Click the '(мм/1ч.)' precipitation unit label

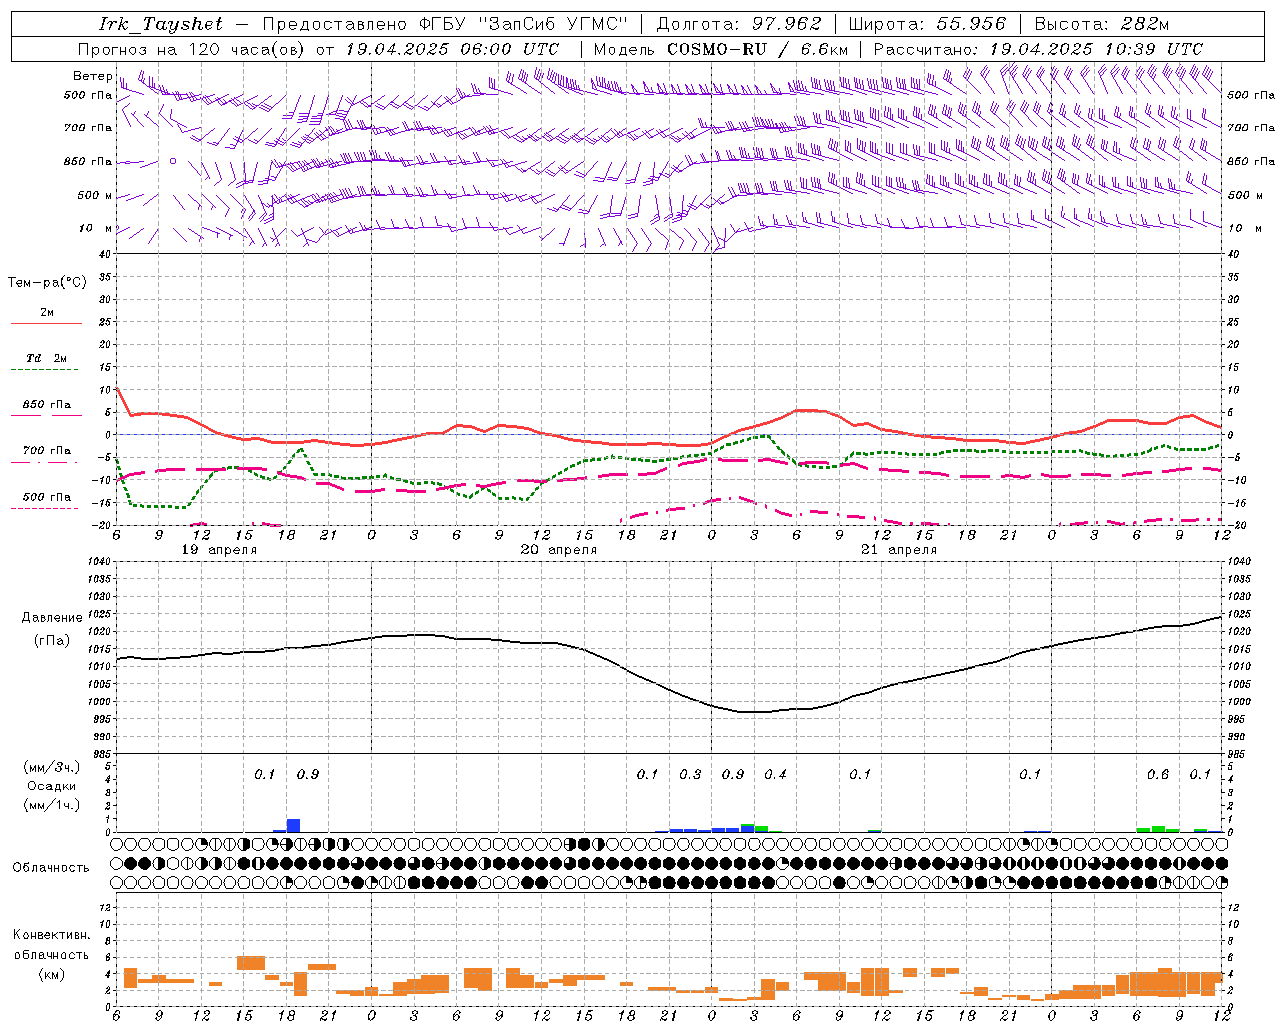[52, 805]
